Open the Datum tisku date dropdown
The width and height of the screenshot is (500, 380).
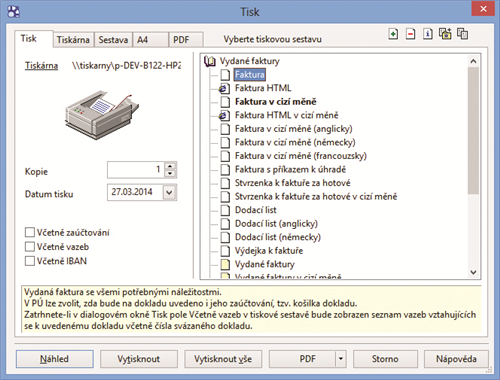169,192
